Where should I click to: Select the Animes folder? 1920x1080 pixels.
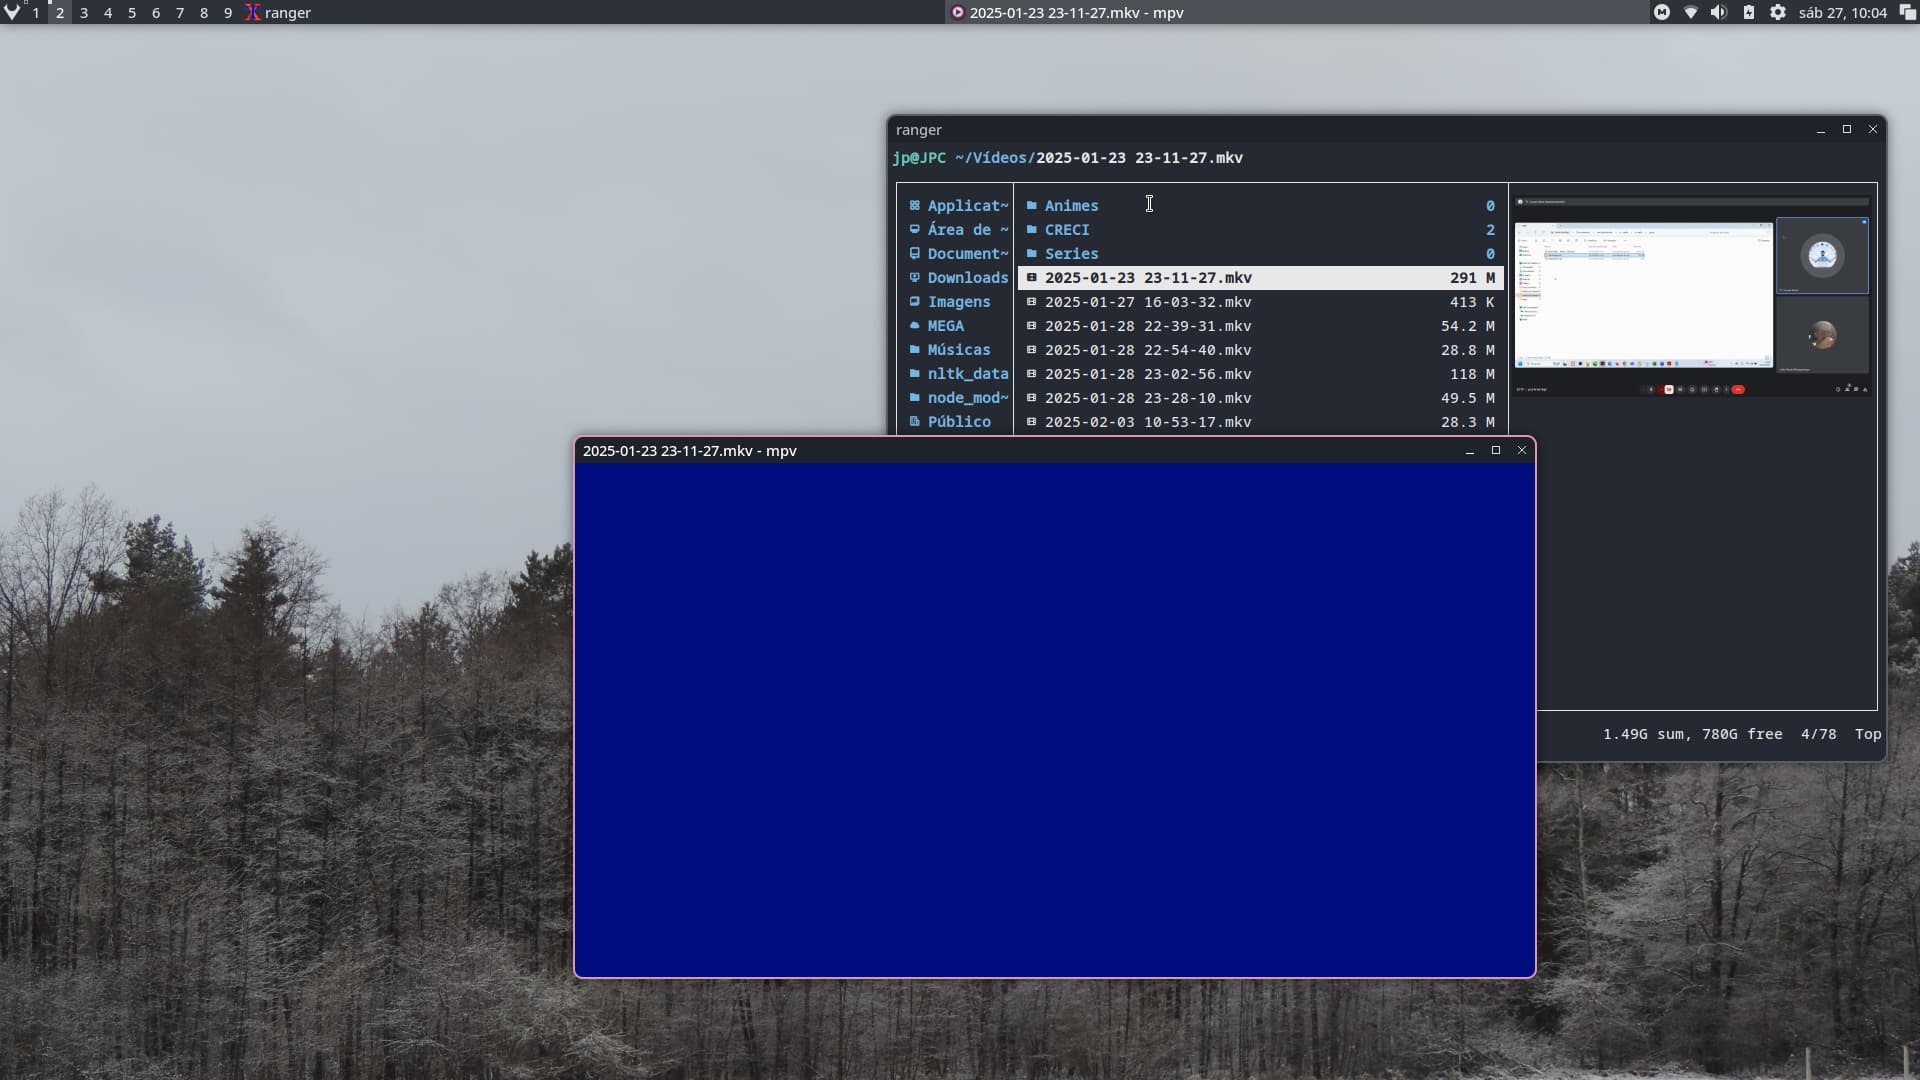coord(1071,206)
